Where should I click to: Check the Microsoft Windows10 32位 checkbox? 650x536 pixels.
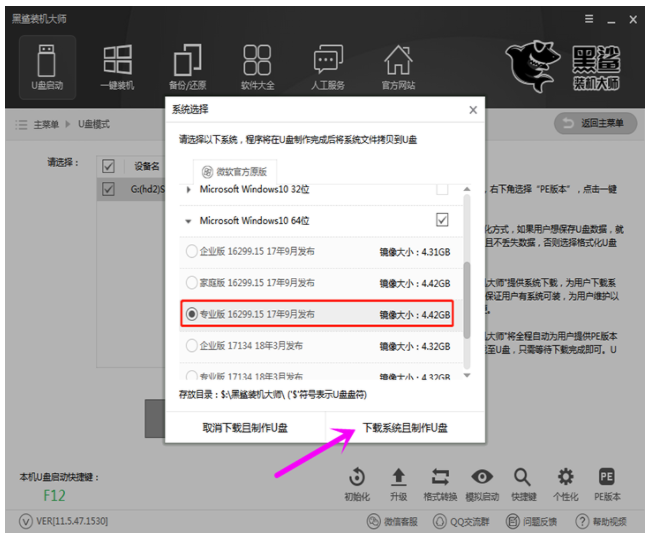click(442, 189)
